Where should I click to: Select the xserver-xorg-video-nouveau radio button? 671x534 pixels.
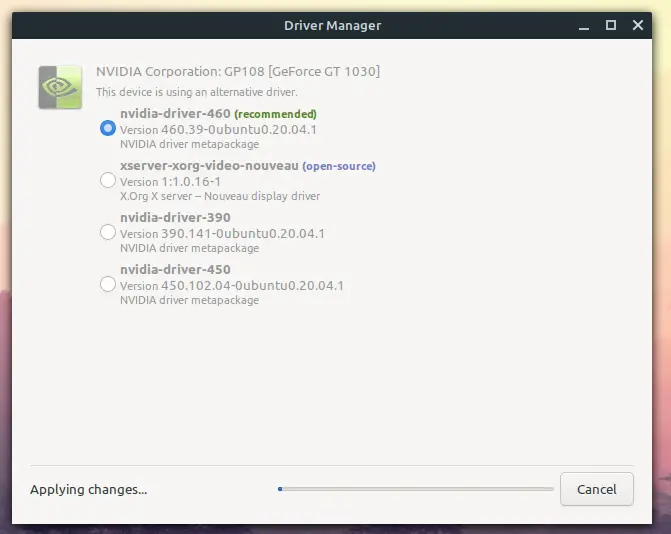(x=108, y=180)
